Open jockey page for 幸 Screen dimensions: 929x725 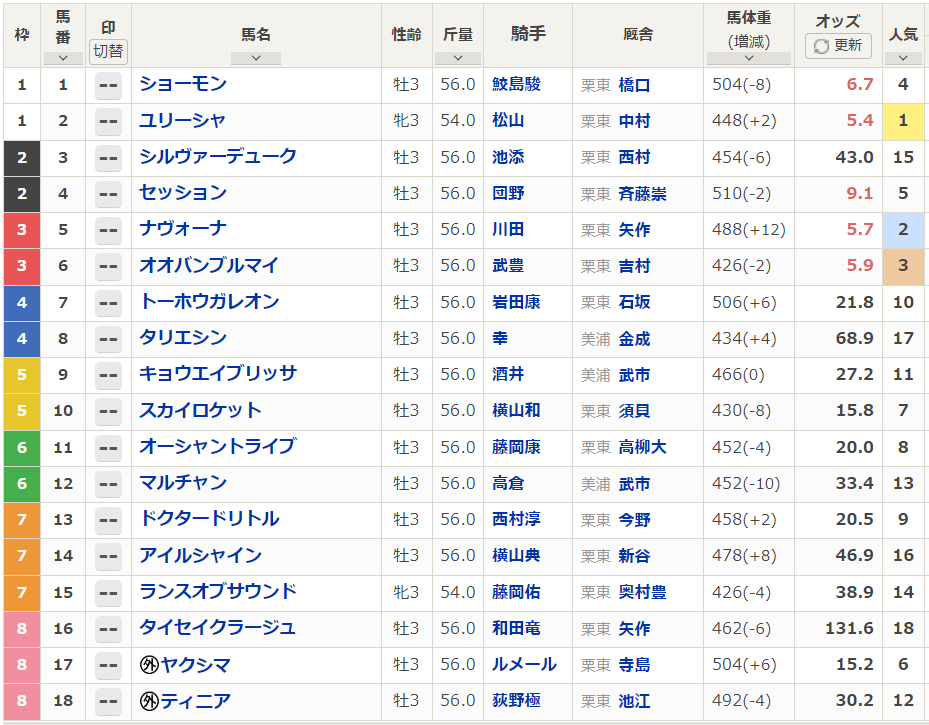(x=500, y=338)
